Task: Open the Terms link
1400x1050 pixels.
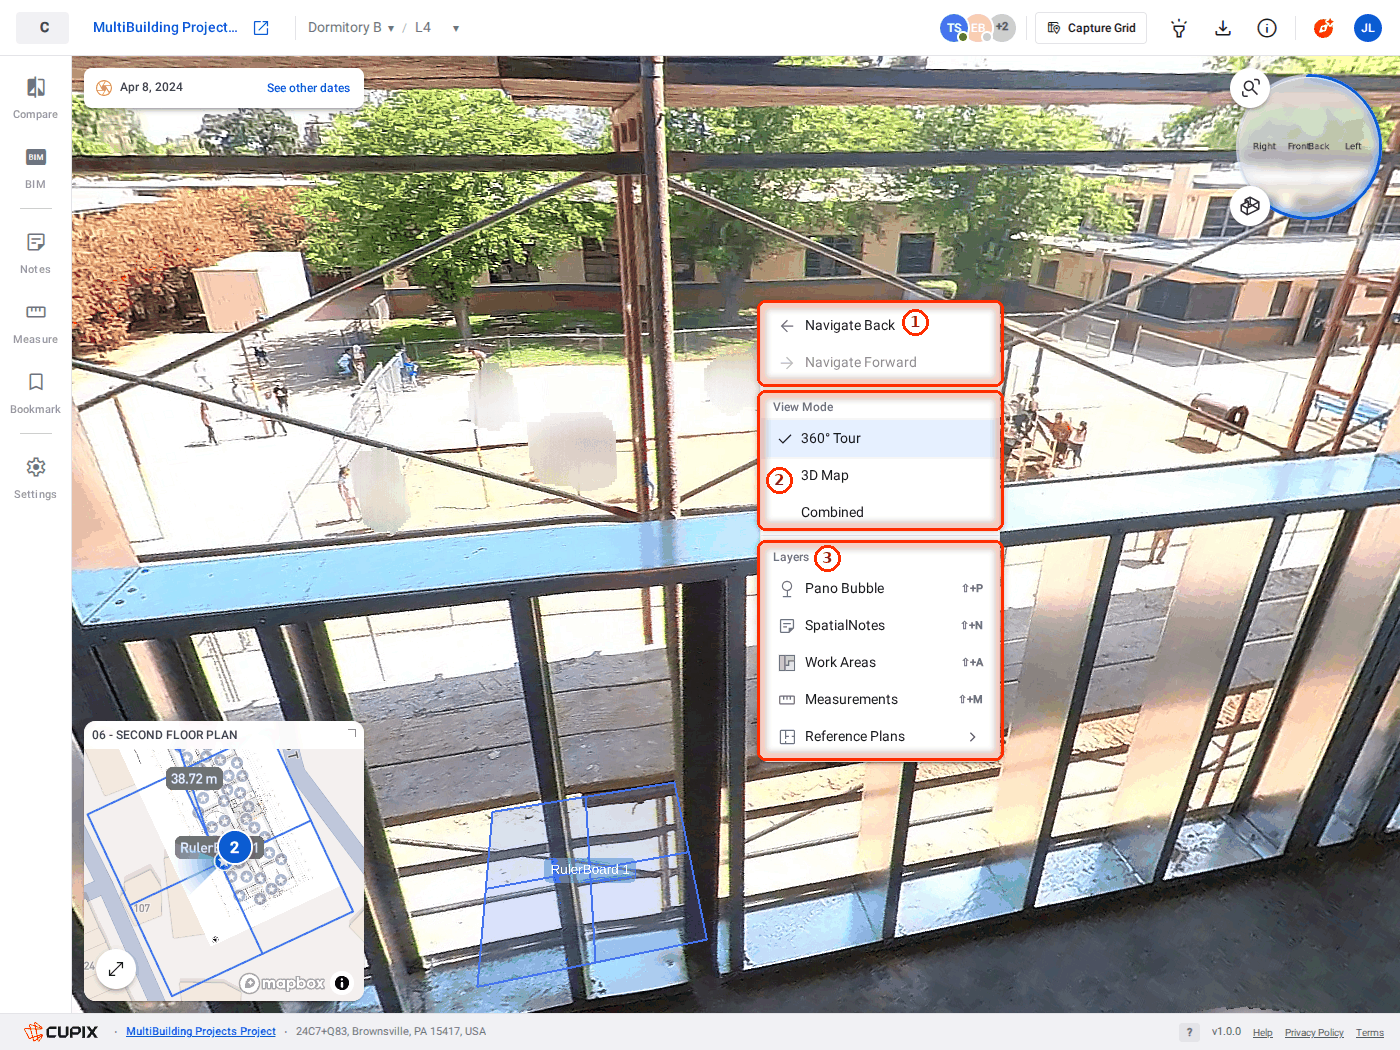Action: [x=1370, y=1033]
